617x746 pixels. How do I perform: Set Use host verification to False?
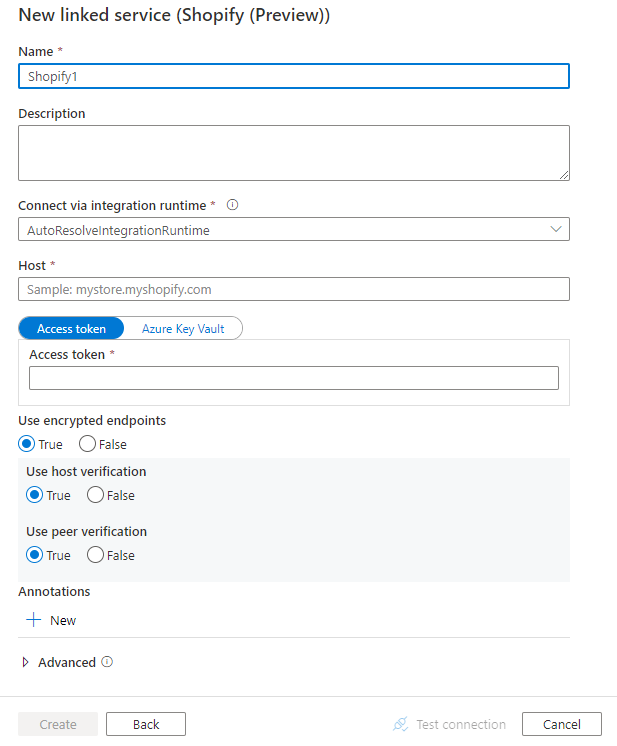(x=95, y=495)
